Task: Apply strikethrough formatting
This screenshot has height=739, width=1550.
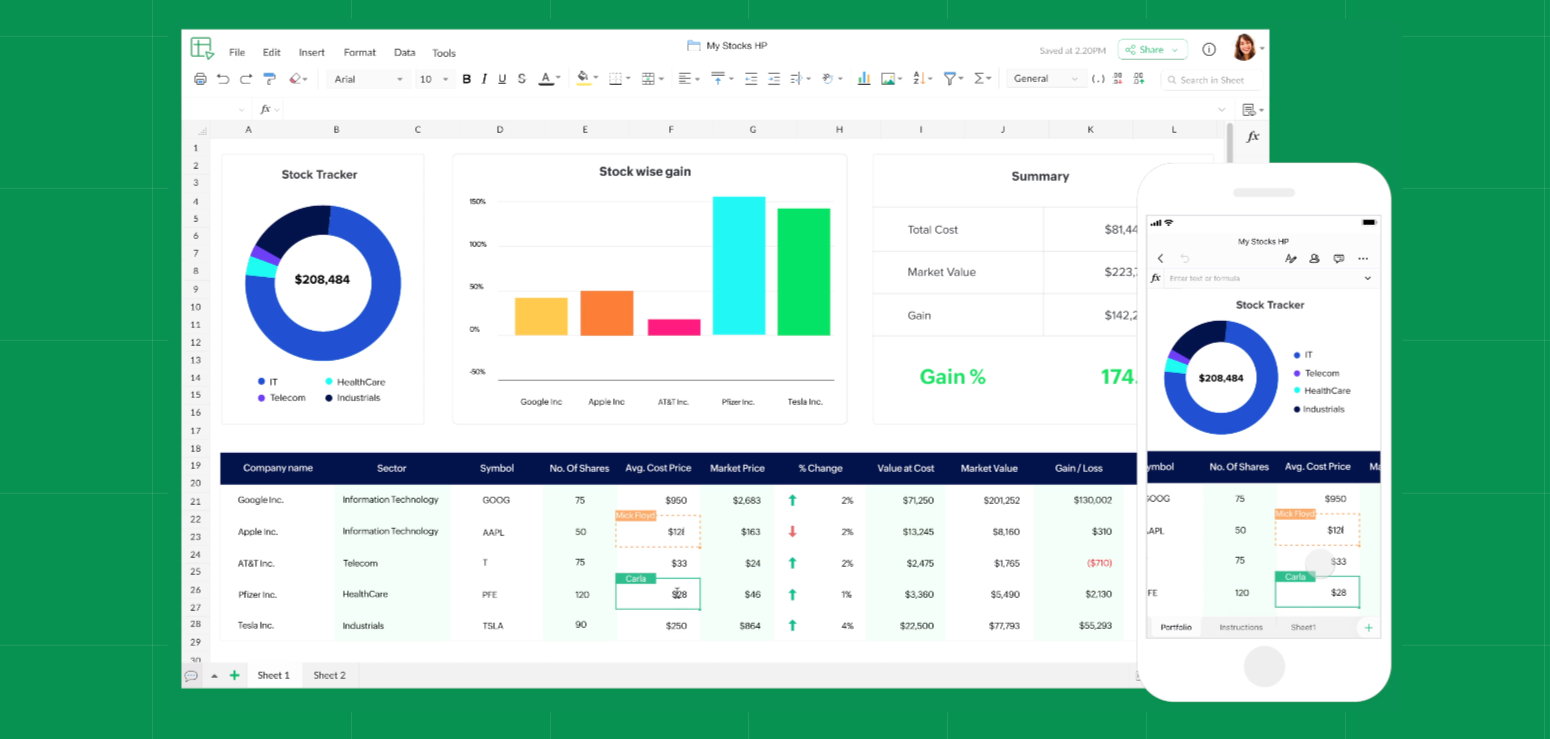Action: coord(522,79)
